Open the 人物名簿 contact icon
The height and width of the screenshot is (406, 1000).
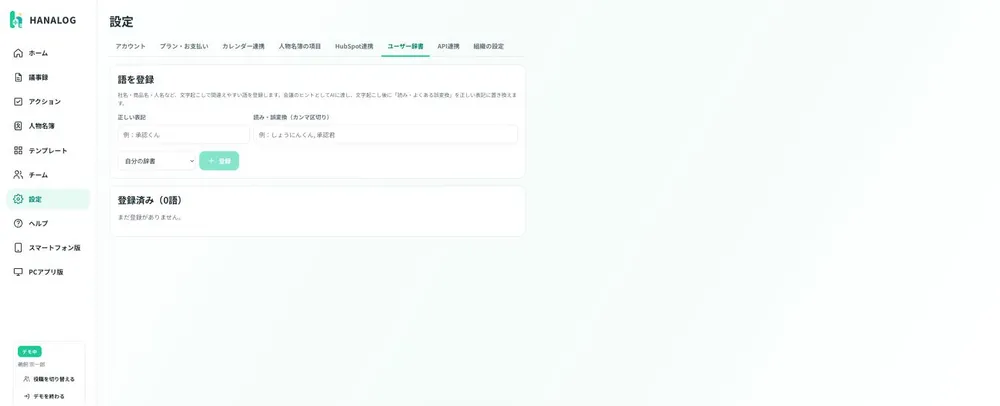[18, 126]
